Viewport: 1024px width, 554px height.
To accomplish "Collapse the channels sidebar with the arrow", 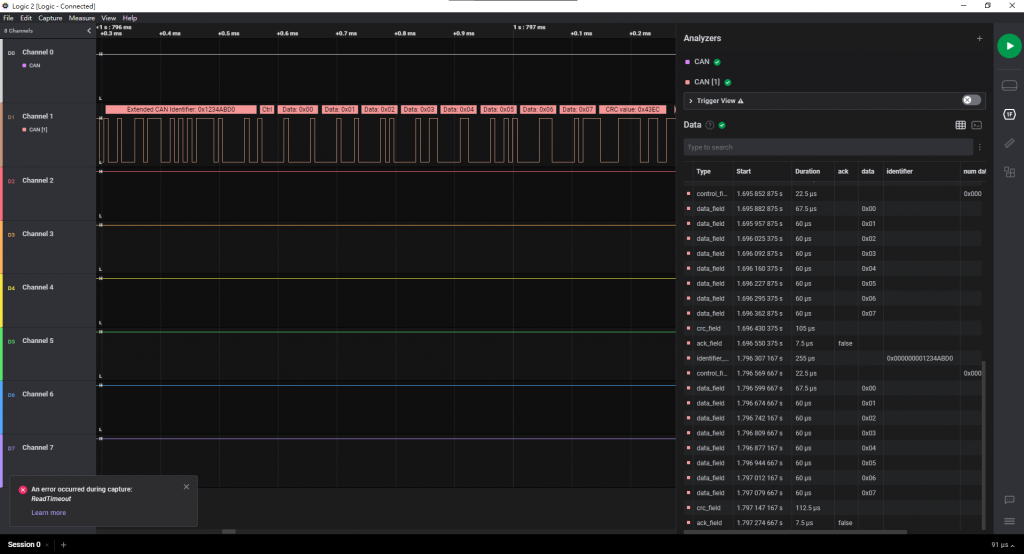I will [x=89, y=31].
